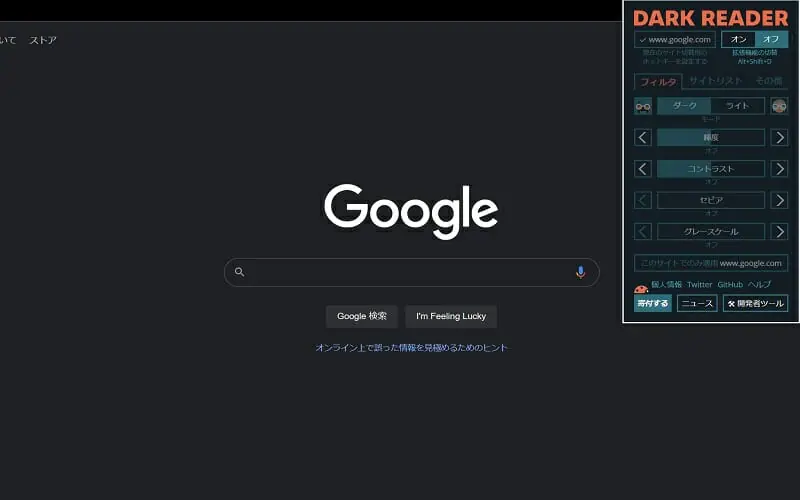Open the その他 tab
Viewport: 800px width, 500px height.
coord(768,81)
